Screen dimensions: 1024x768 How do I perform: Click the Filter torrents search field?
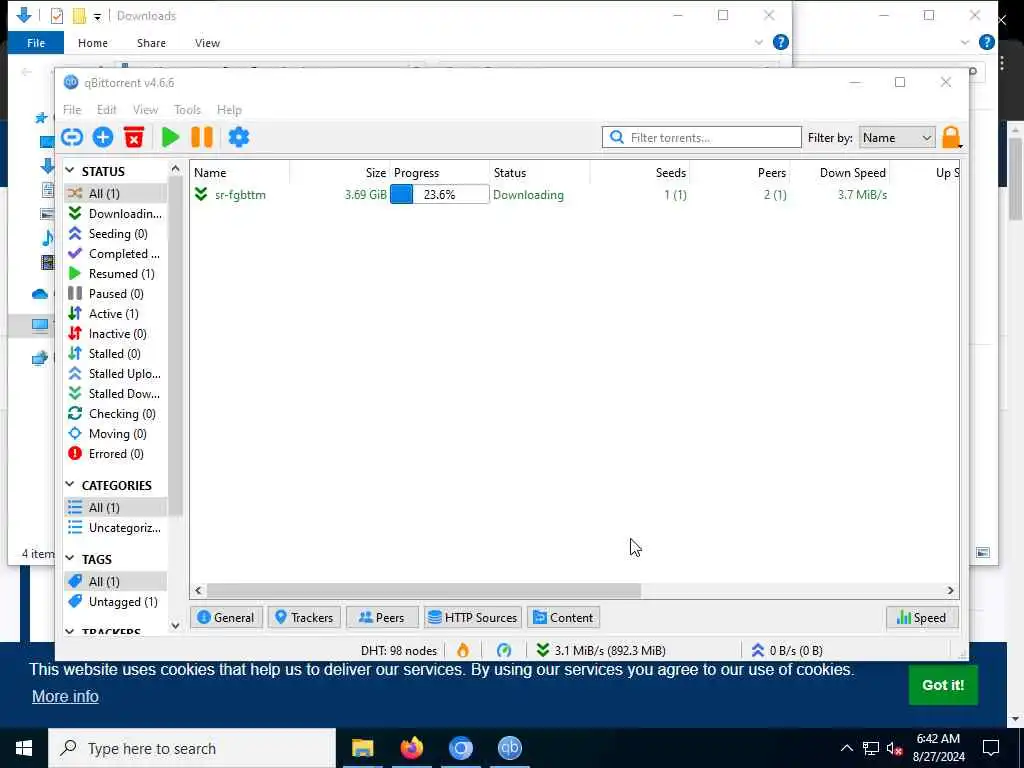click(701, 138)
